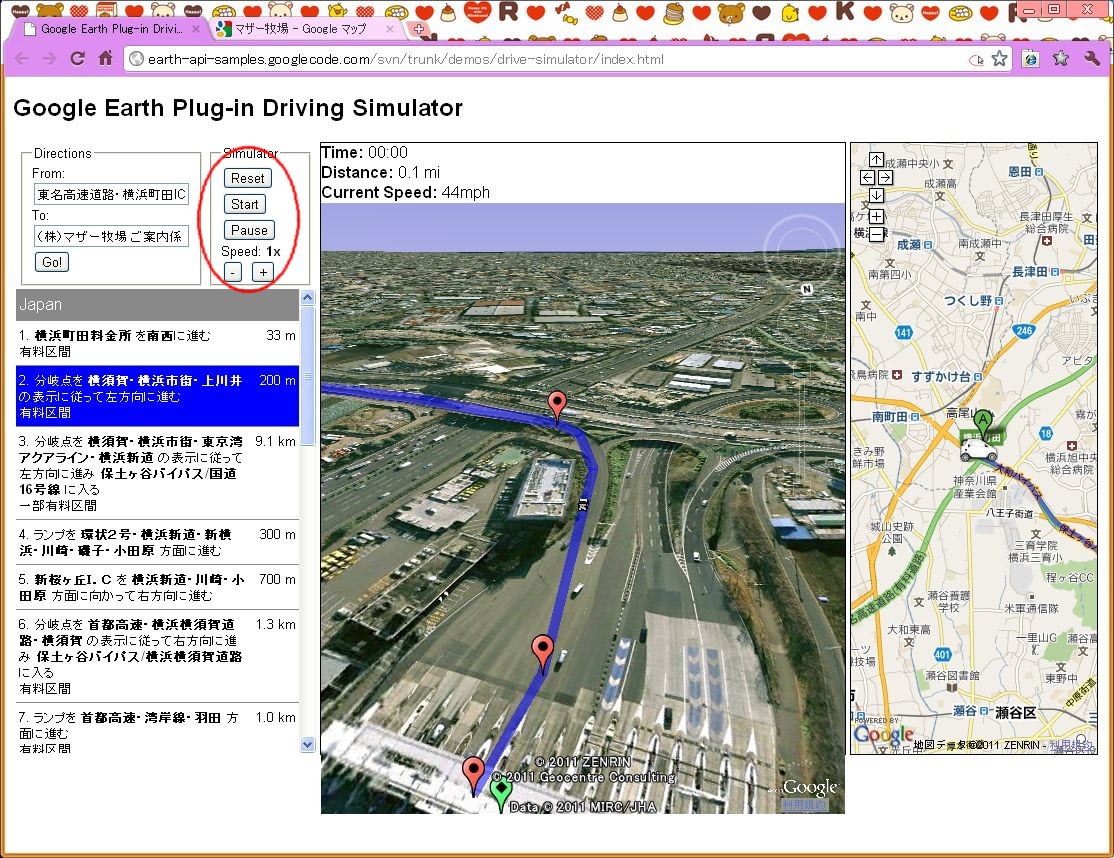Viewport: 1114px width, 858px height.
Task: Click the browser reload icon
Action: (77, 59)
